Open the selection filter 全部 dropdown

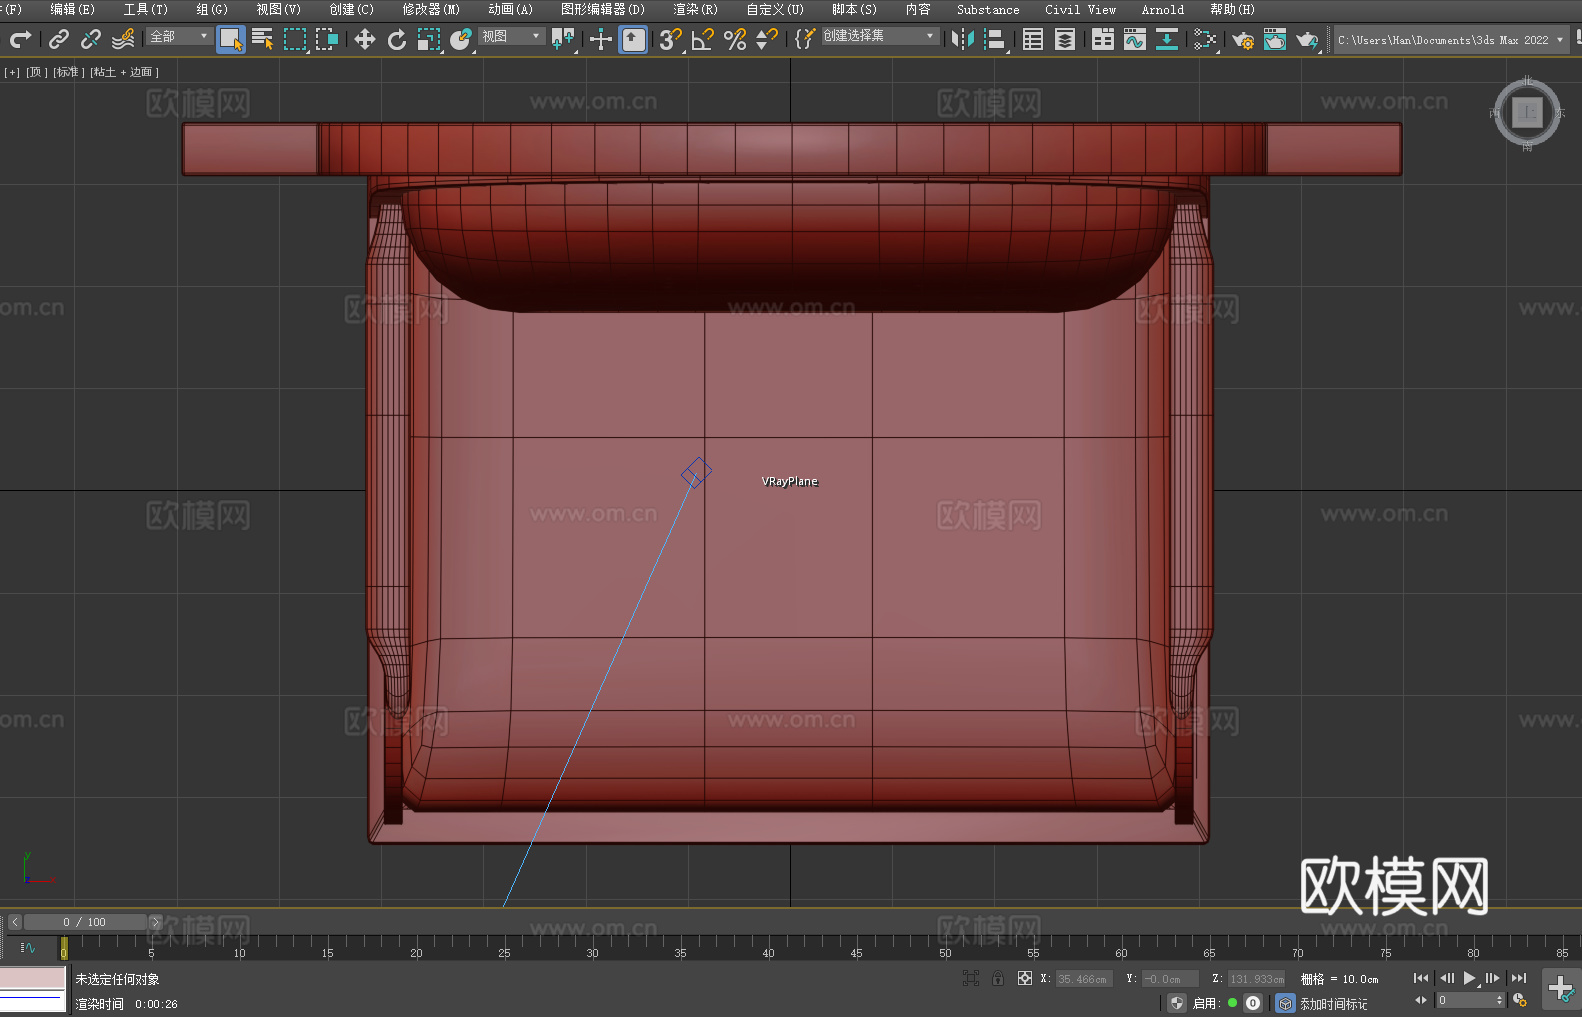[179, 36]
